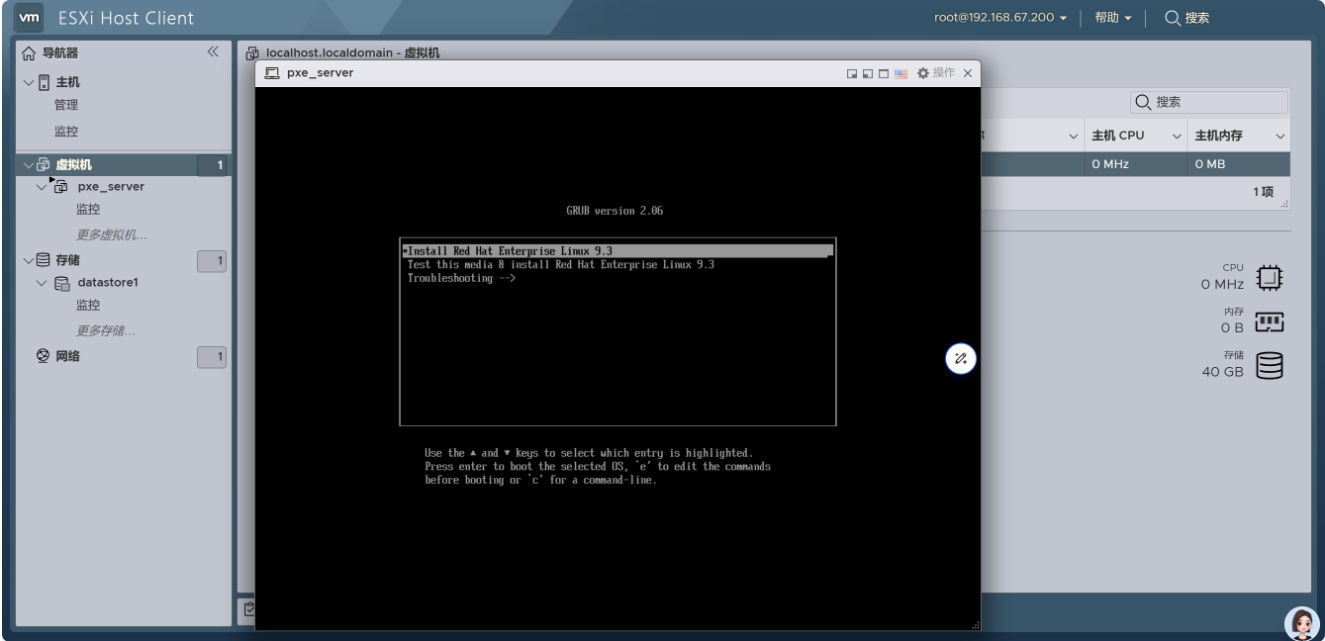Select 监控 under datastore1
This screenshot has height=641, width=1325.
pos(88,305)
